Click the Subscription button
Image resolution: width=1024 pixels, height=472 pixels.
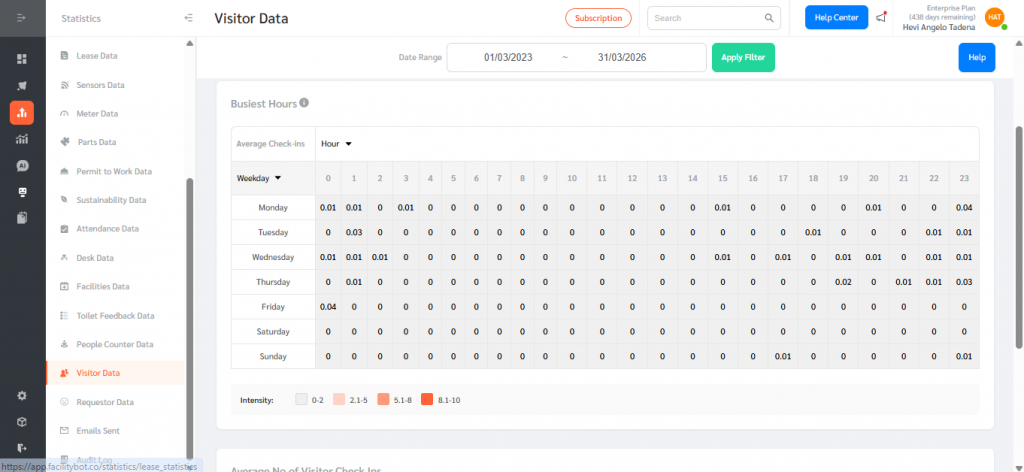point(598,18)
